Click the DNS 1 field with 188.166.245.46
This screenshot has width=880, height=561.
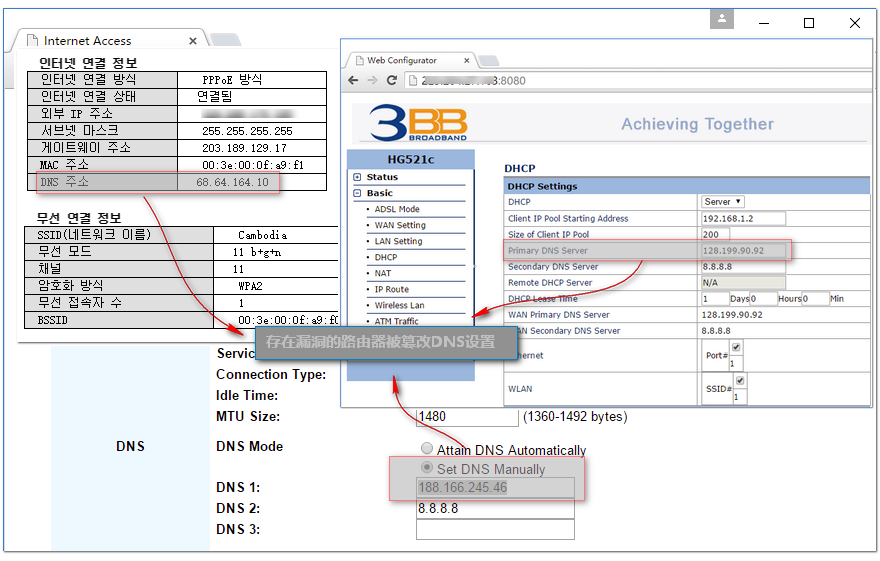[496, 488]
